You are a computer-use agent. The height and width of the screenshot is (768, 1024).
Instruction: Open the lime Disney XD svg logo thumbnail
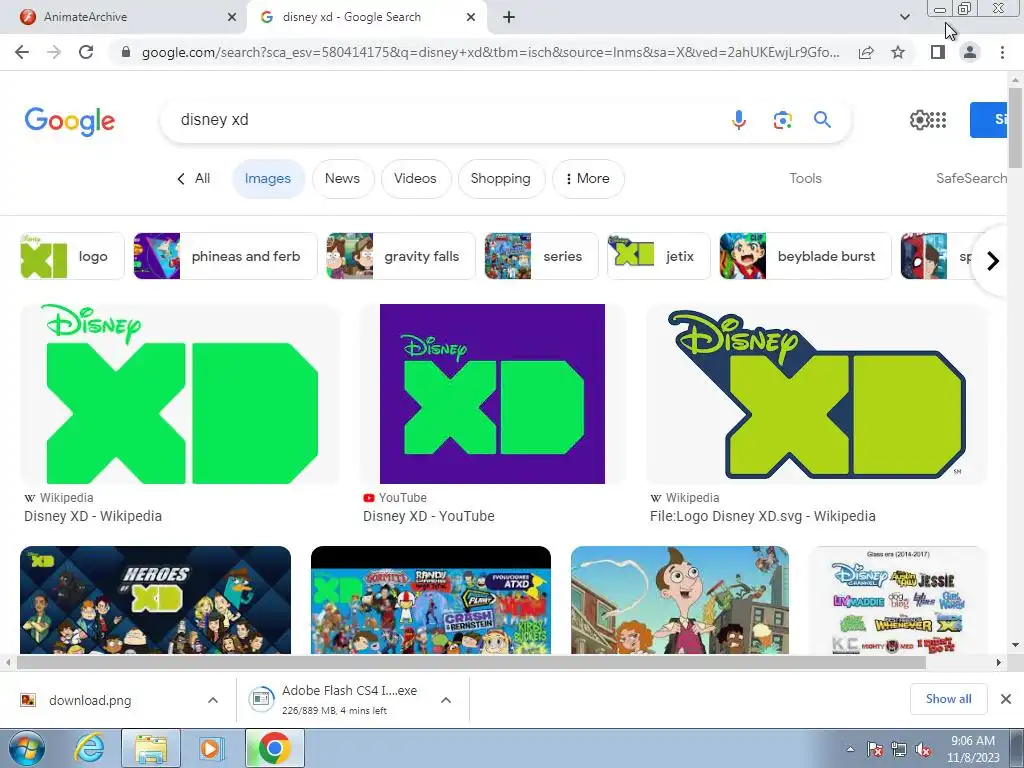tap(816, 394)
